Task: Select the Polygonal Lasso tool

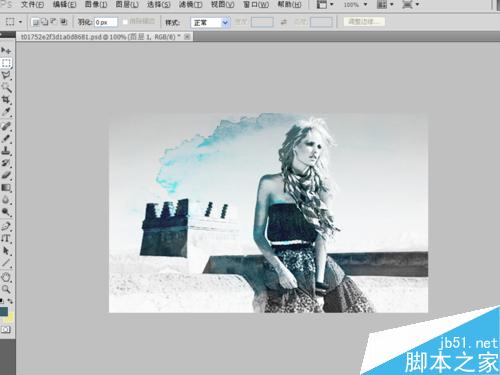Action: coord(6,75)
